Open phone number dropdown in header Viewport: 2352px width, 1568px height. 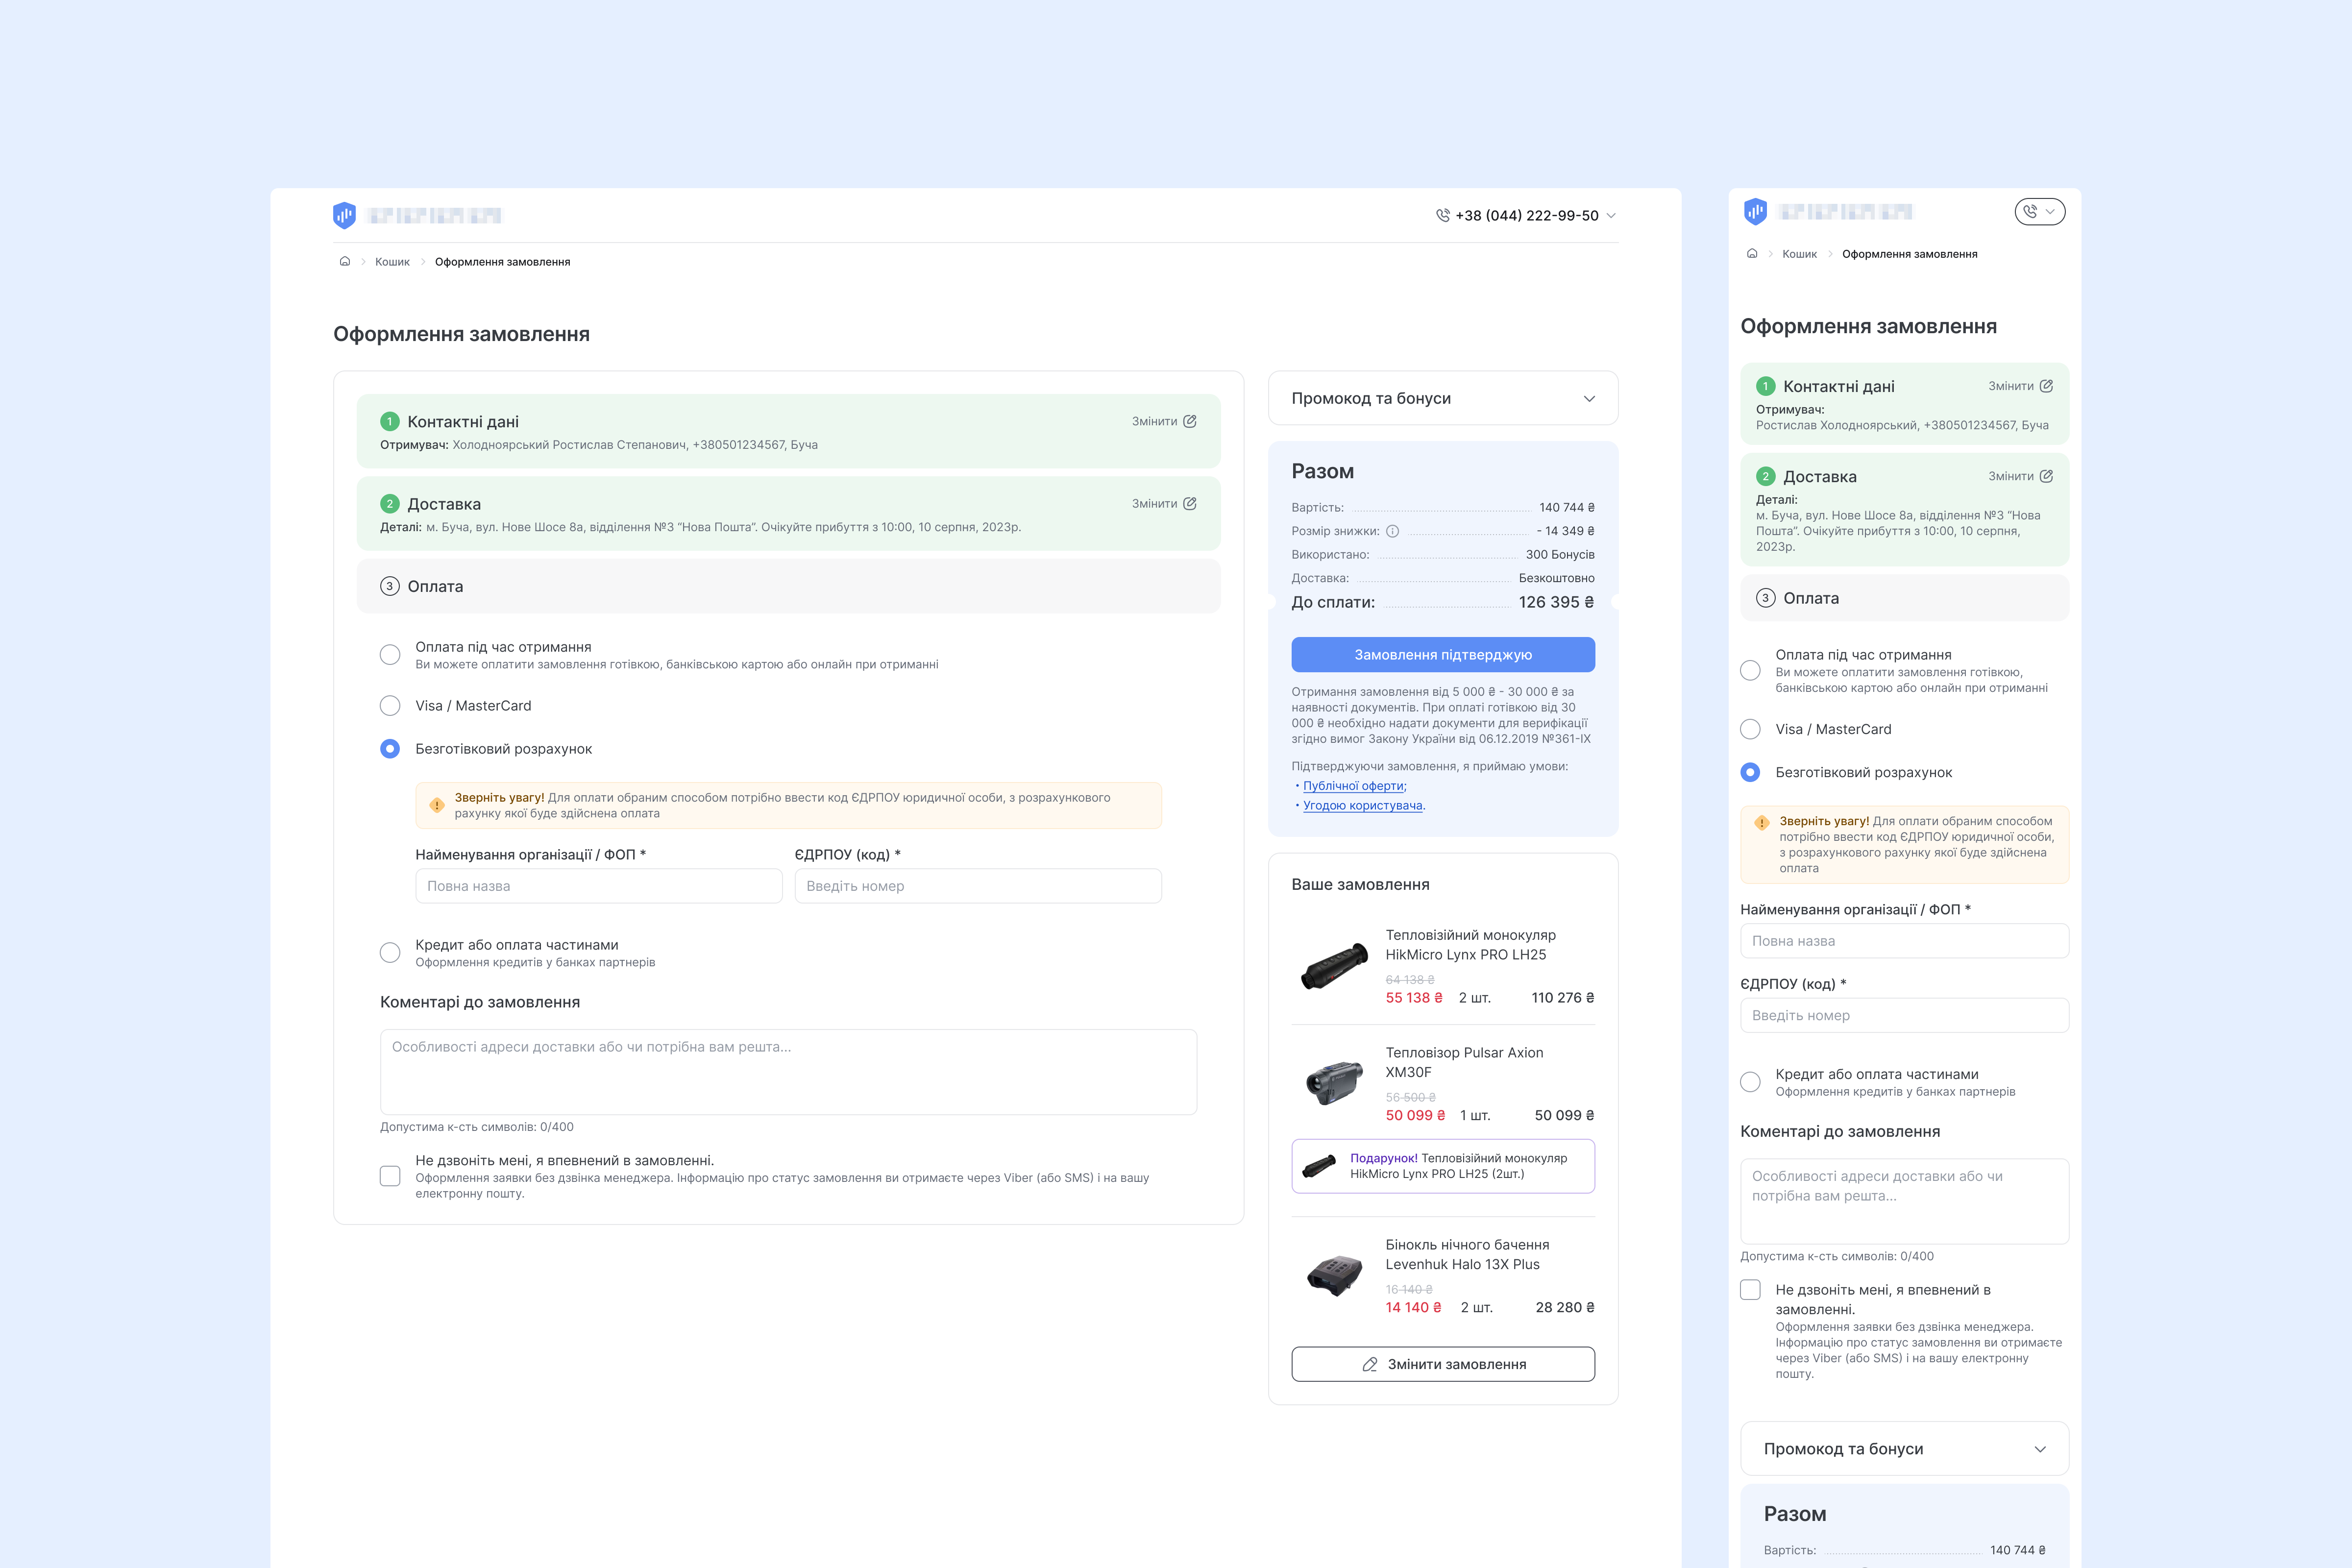[1611, 216]
